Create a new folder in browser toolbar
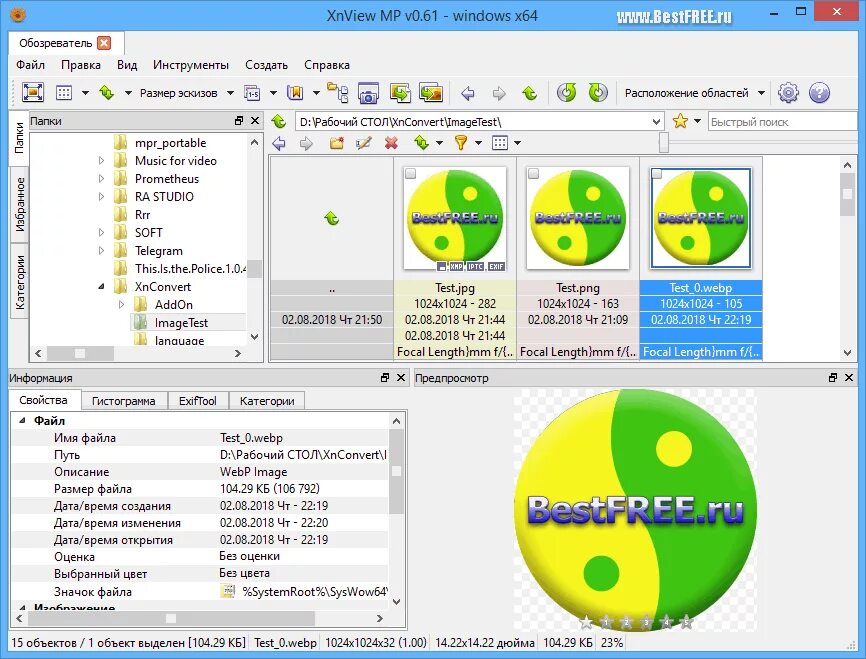The image size is (866, 659). pyautogui.click(x=336, y=143)
